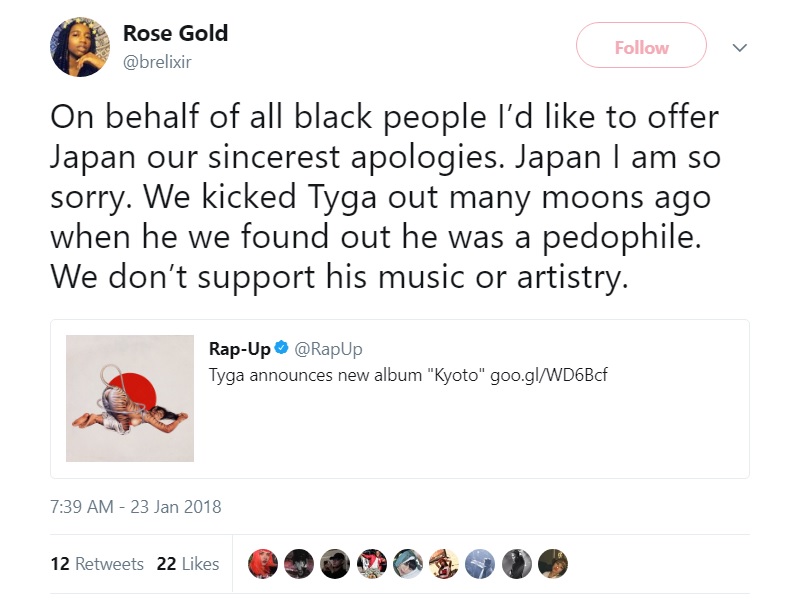800x600 pixels.
Task: Open the tweet options chevron menu
Action: coord(739,47)
